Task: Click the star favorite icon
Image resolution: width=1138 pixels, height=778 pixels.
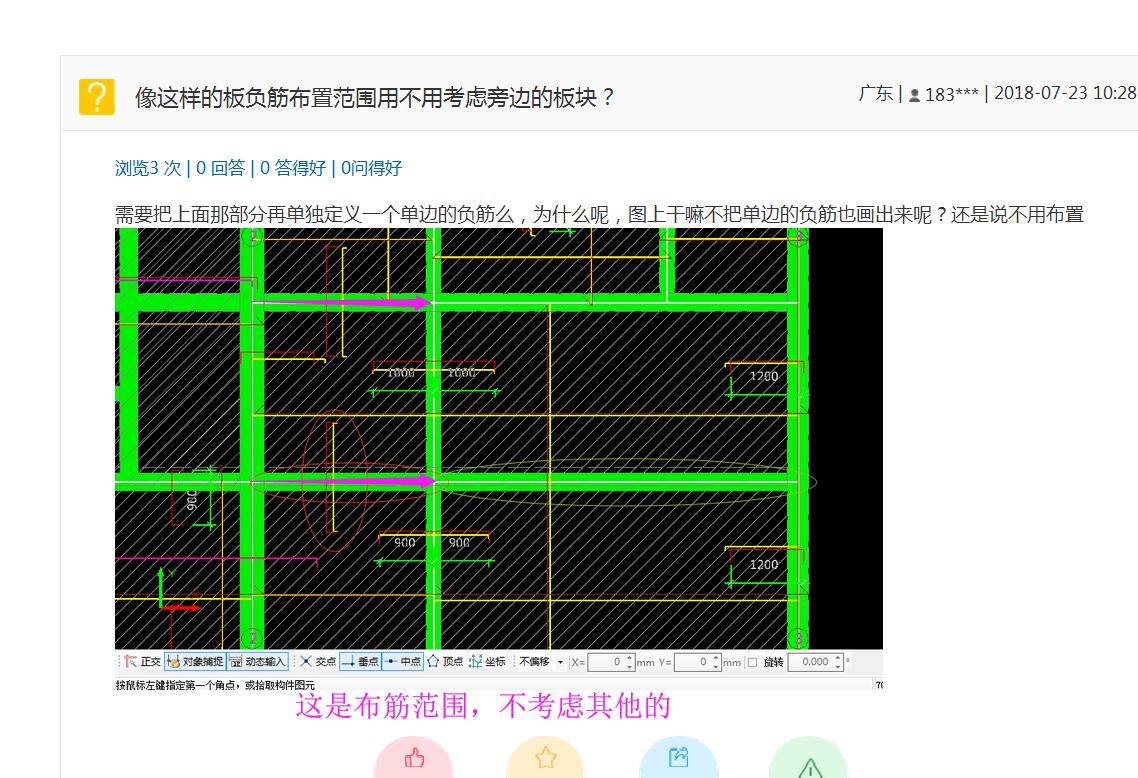Action: [545, 758]
